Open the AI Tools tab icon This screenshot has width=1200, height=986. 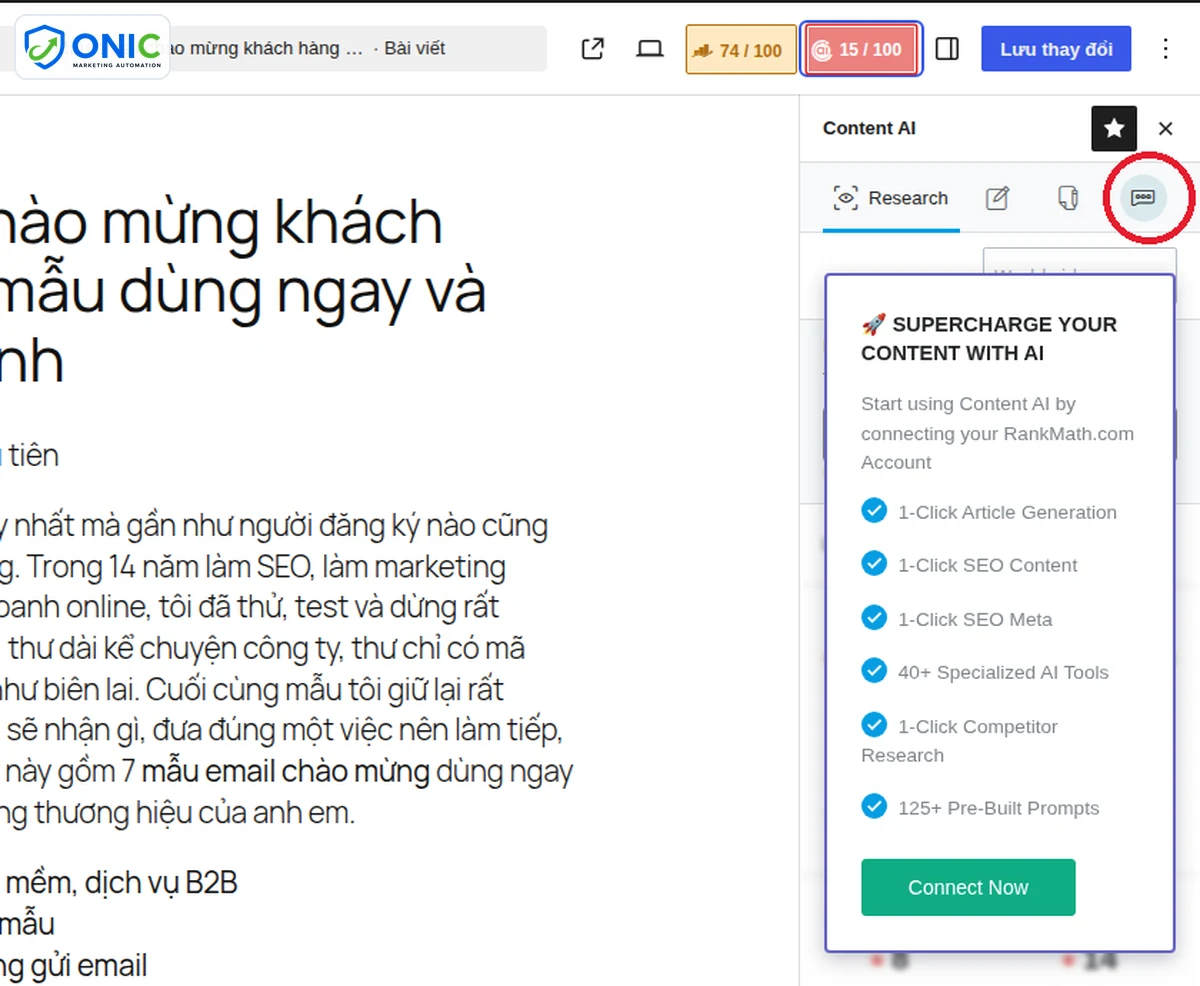tap(1068, 198)
